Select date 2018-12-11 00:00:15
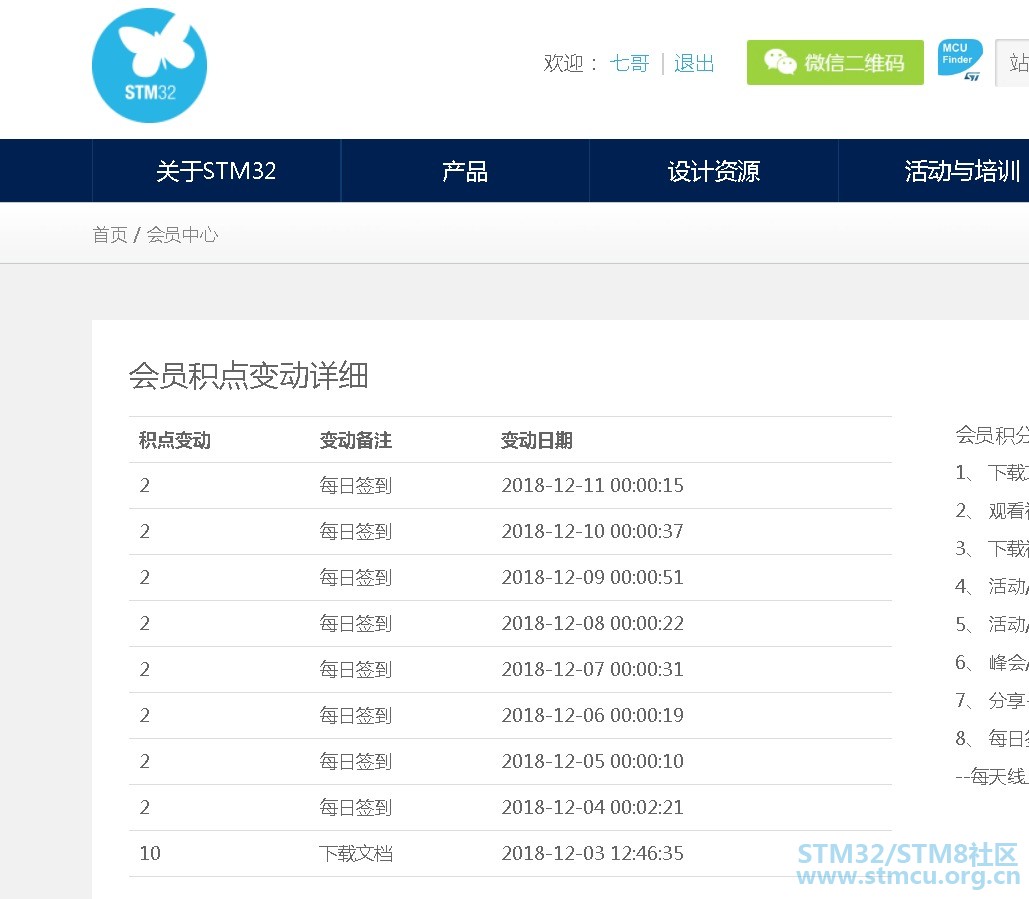 click(x=593, y=485)
